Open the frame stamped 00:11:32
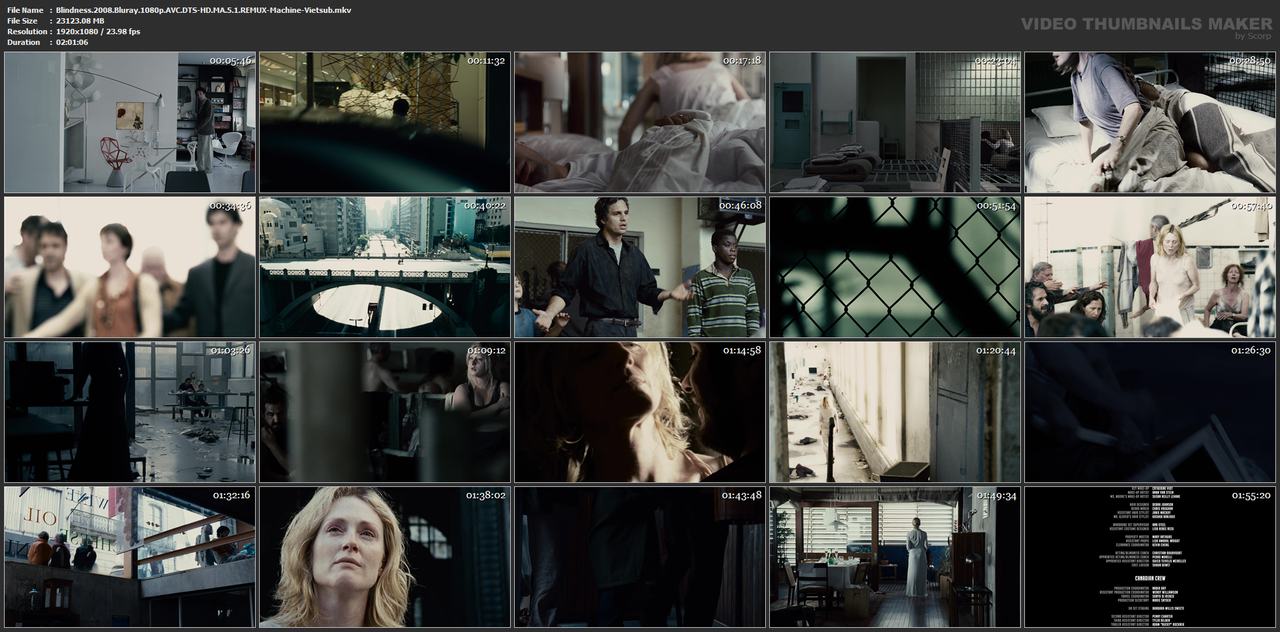This screenshot has width=1280, height=632. (385, 122)
